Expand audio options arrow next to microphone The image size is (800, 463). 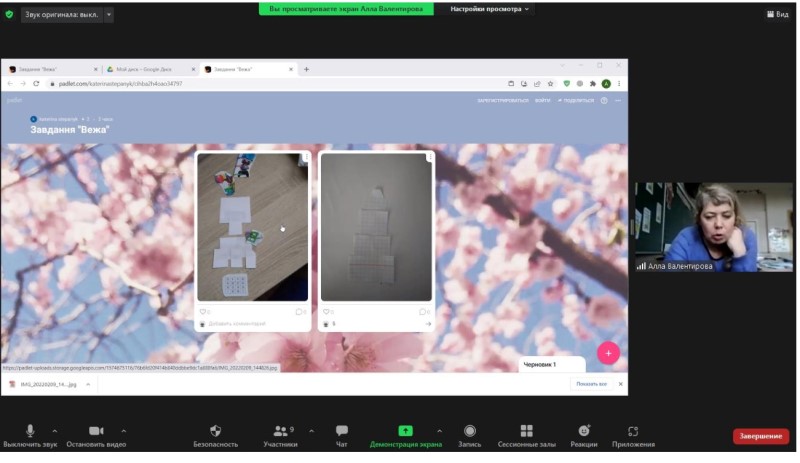pyautogui.click(x=54, y=431)
